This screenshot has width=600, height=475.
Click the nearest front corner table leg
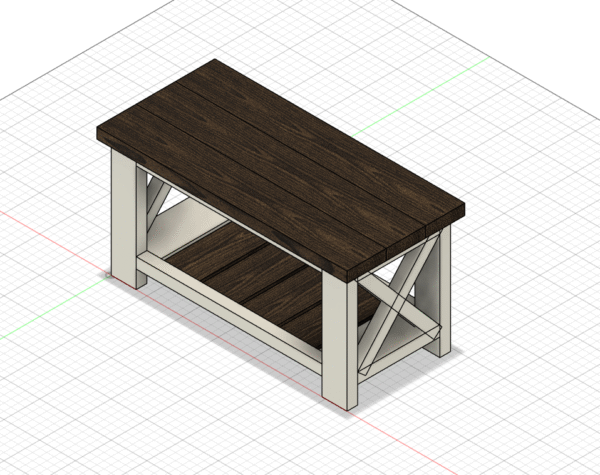click(340, 341)
